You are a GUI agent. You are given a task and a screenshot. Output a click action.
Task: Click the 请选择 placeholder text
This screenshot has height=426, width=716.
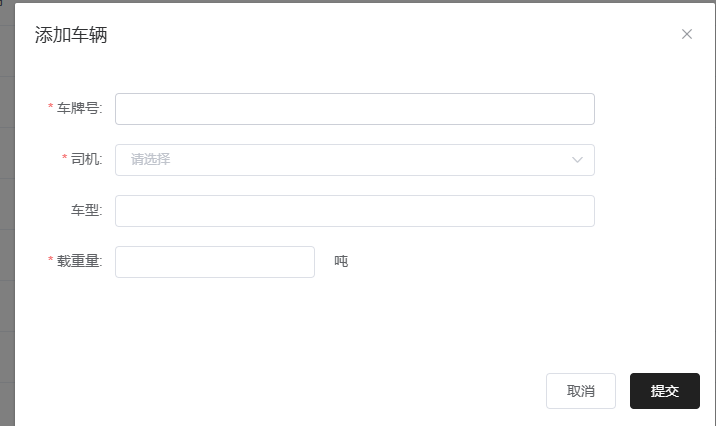click(151, 160)
